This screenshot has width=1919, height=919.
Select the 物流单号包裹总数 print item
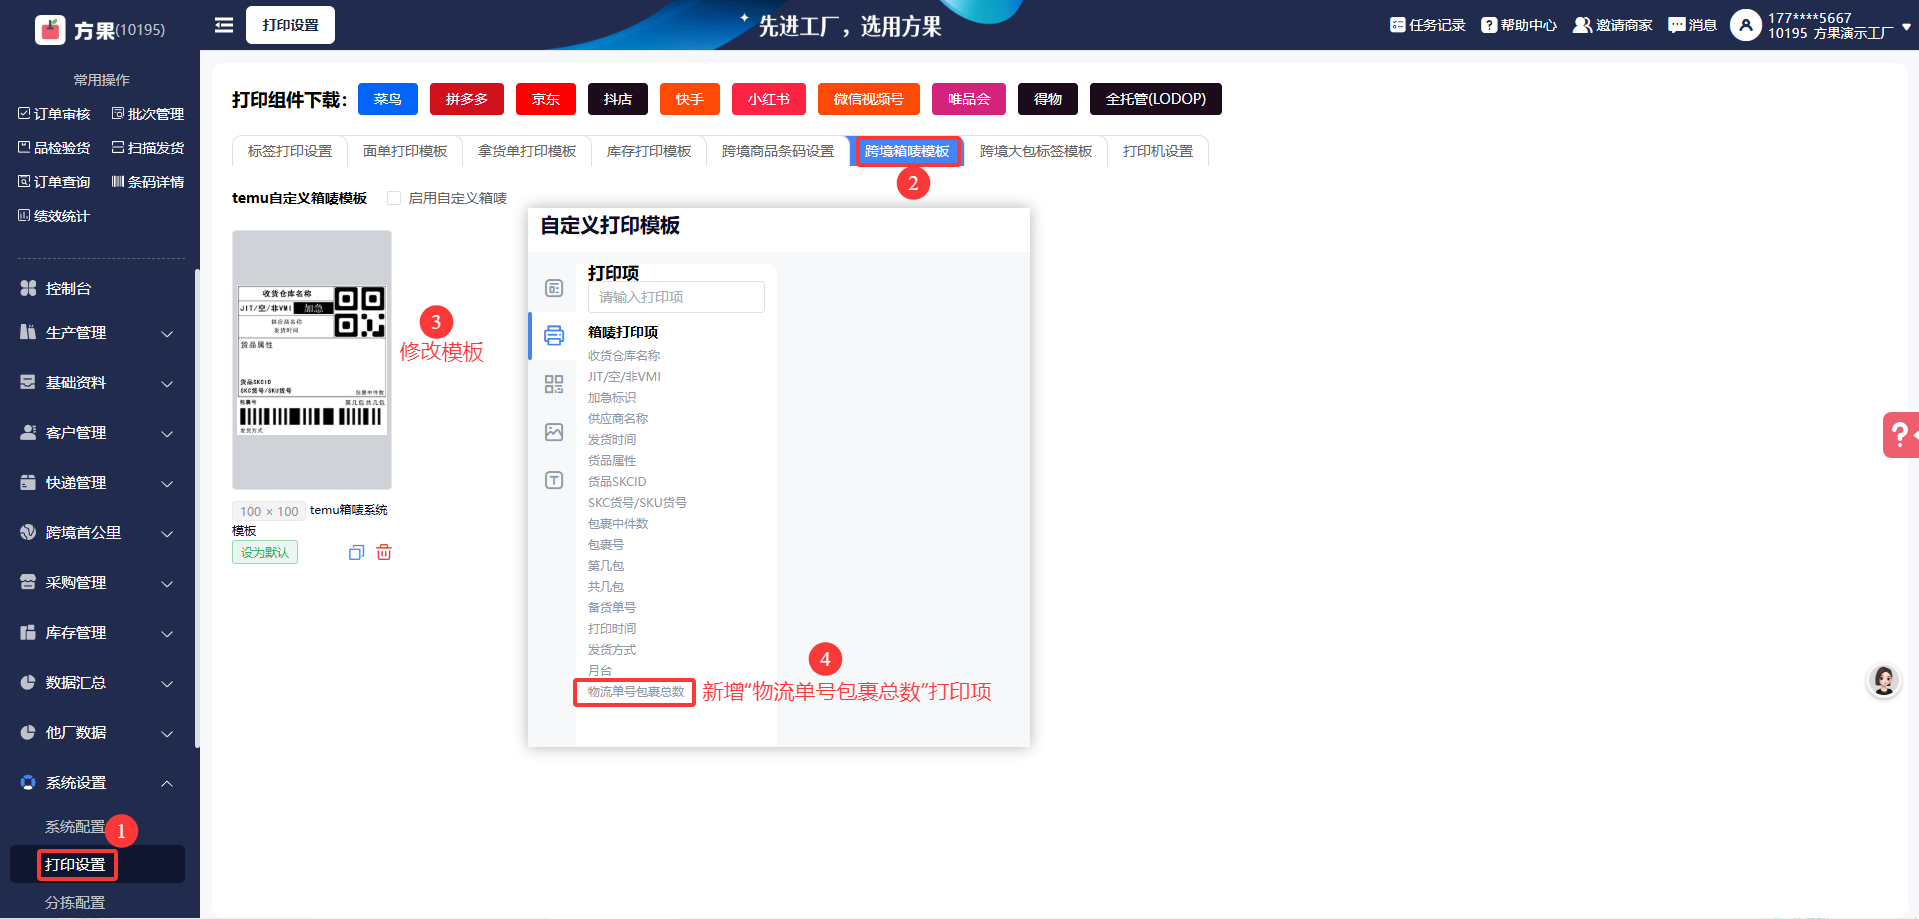[x=636, y=692]
